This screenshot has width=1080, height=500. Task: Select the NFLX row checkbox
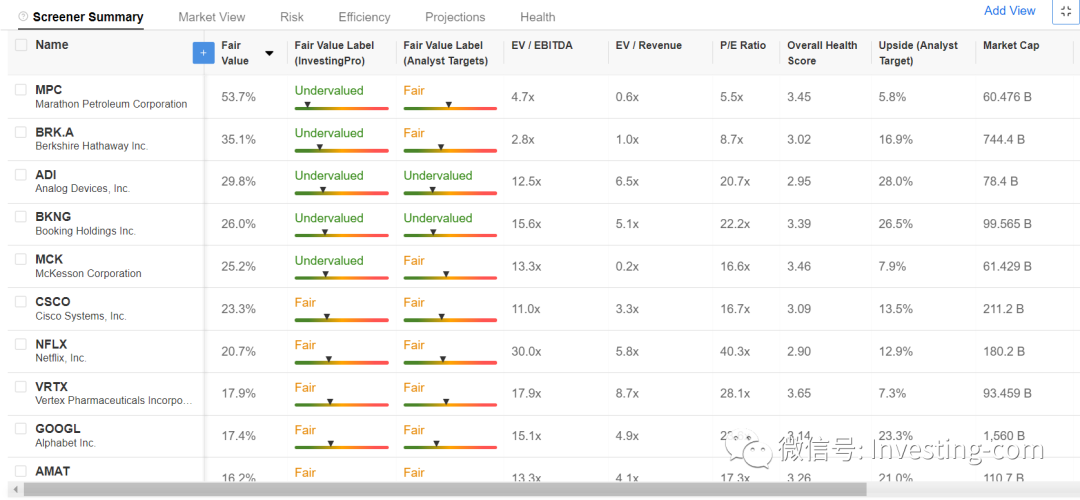[21, 344]
